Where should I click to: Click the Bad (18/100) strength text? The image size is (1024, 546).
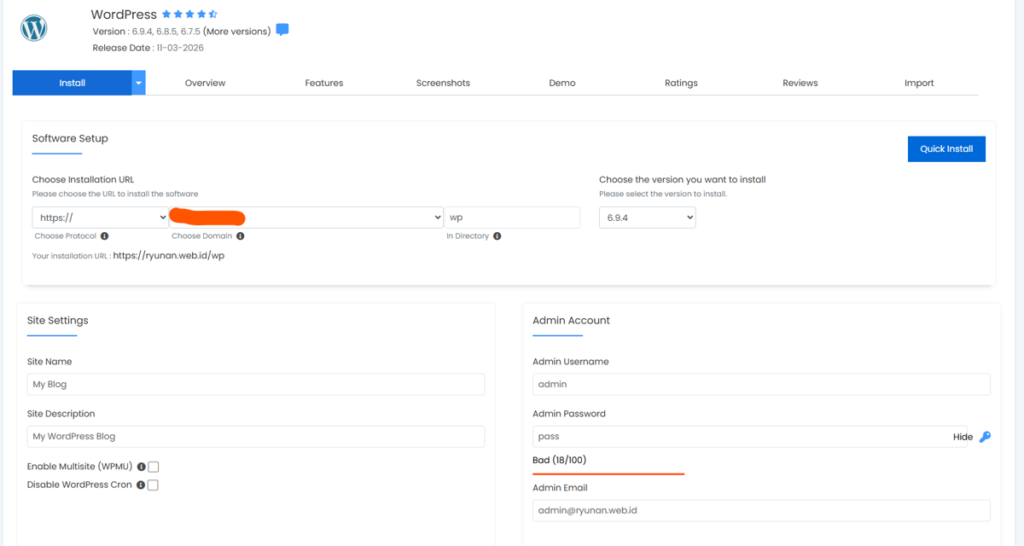pyautogui.click(x=559, y=460)
